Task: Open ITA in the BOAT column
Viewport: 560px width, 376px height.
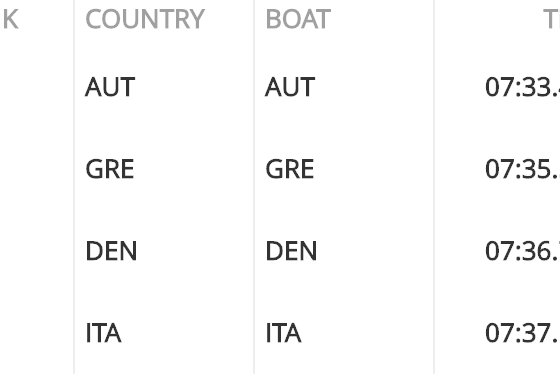Action: click(x=284, y=333)
